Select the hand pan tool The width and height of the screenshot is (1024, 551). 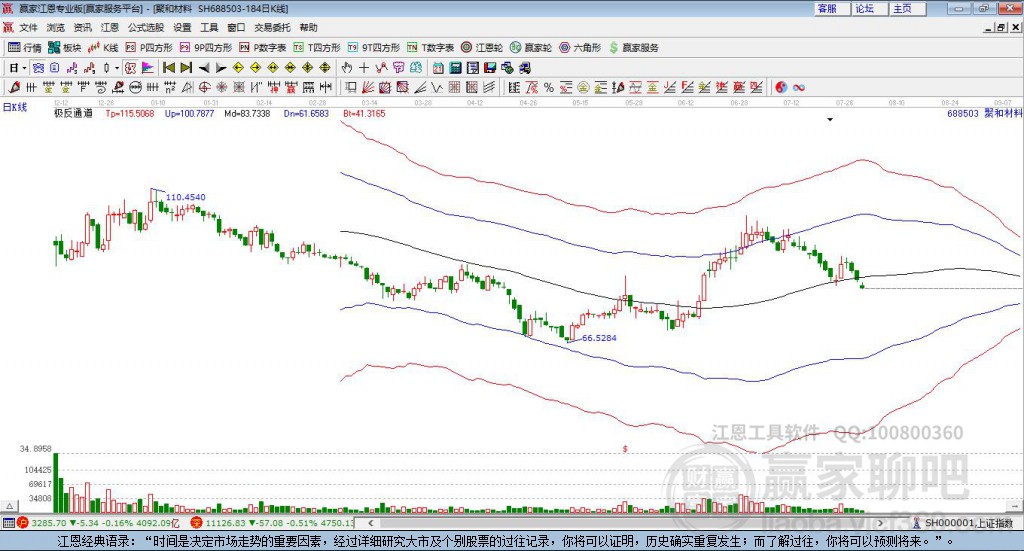[347, 68]
